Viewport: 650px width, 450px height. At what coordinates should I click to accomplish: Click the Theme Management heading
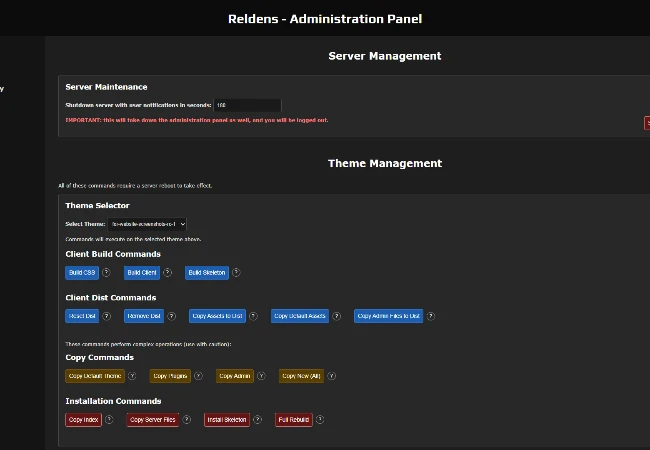(385, 163)
